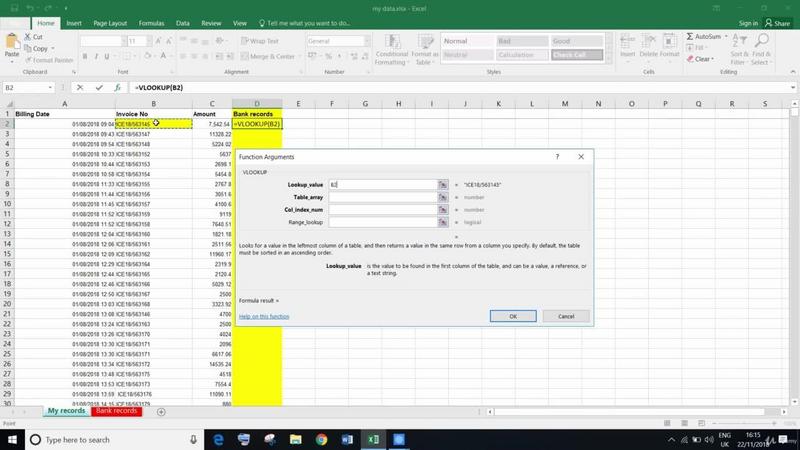Toggle Bold formatting in Font group
800x450 pixels.
click(x=85, y=56)
